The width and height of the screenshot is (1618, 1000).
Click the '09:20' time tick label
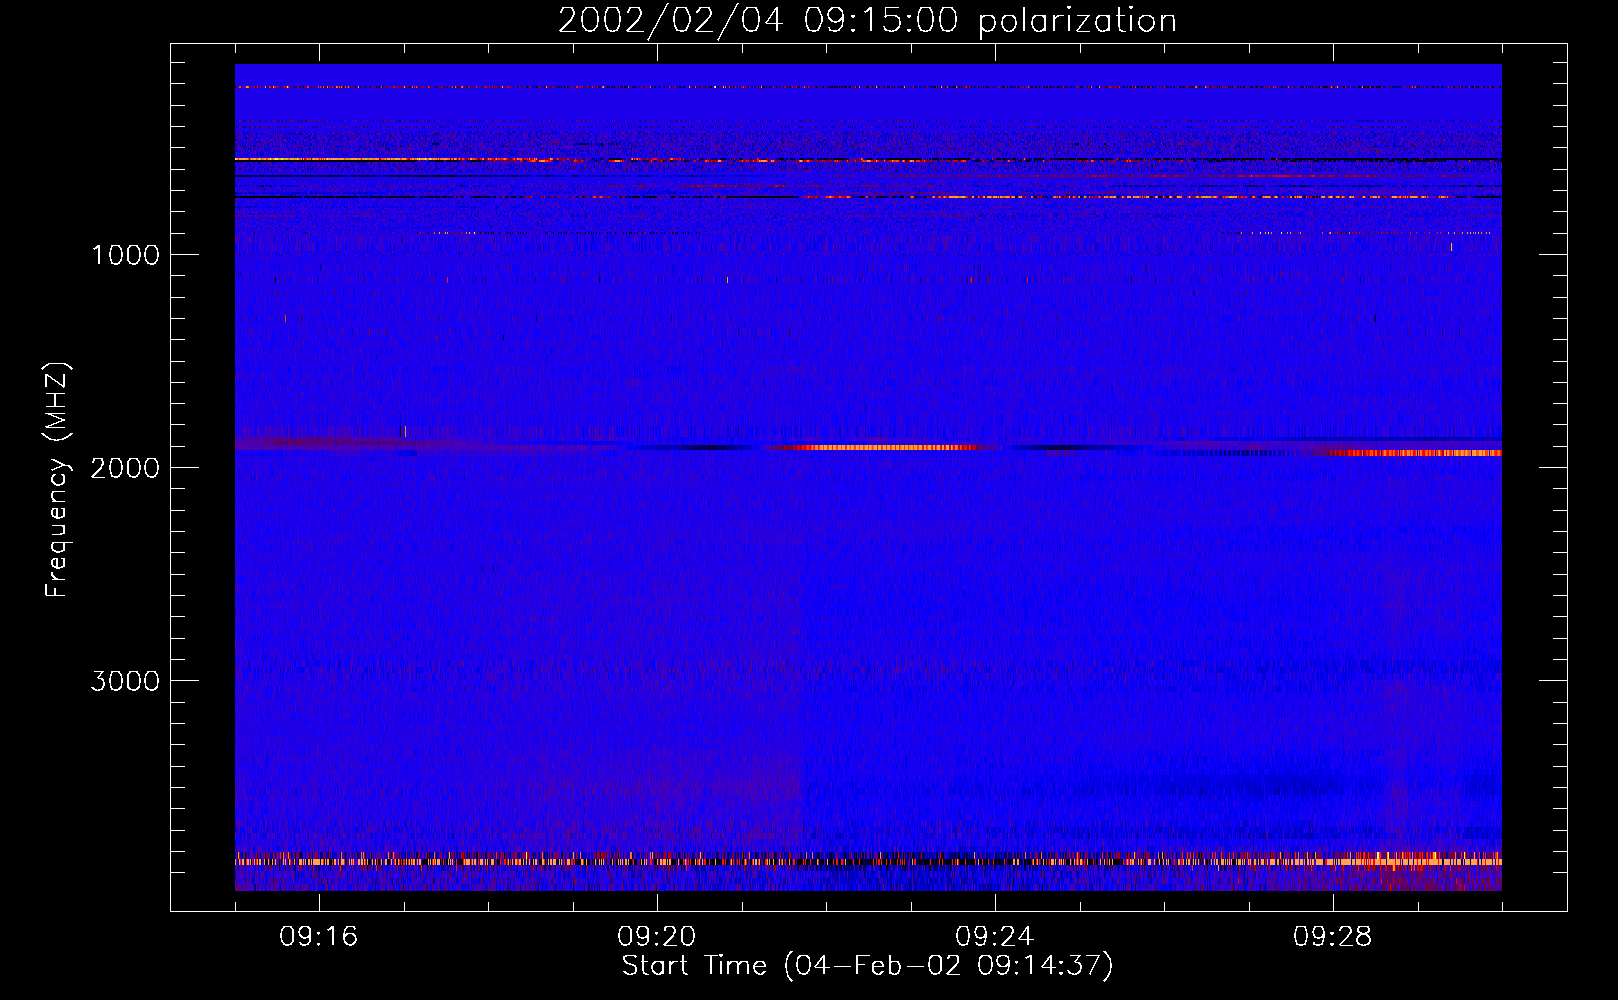tap(657, 937)
